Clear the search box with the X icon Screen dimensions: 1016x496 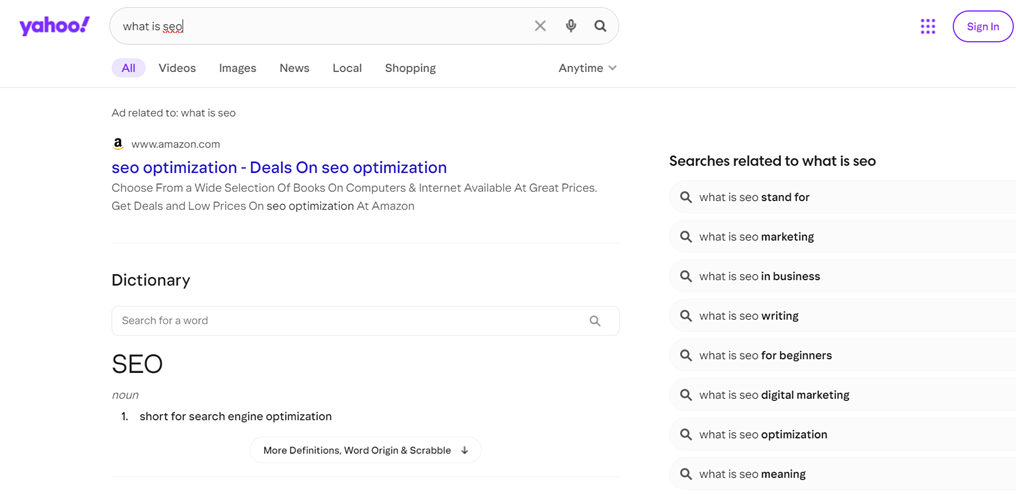point(540,26)
